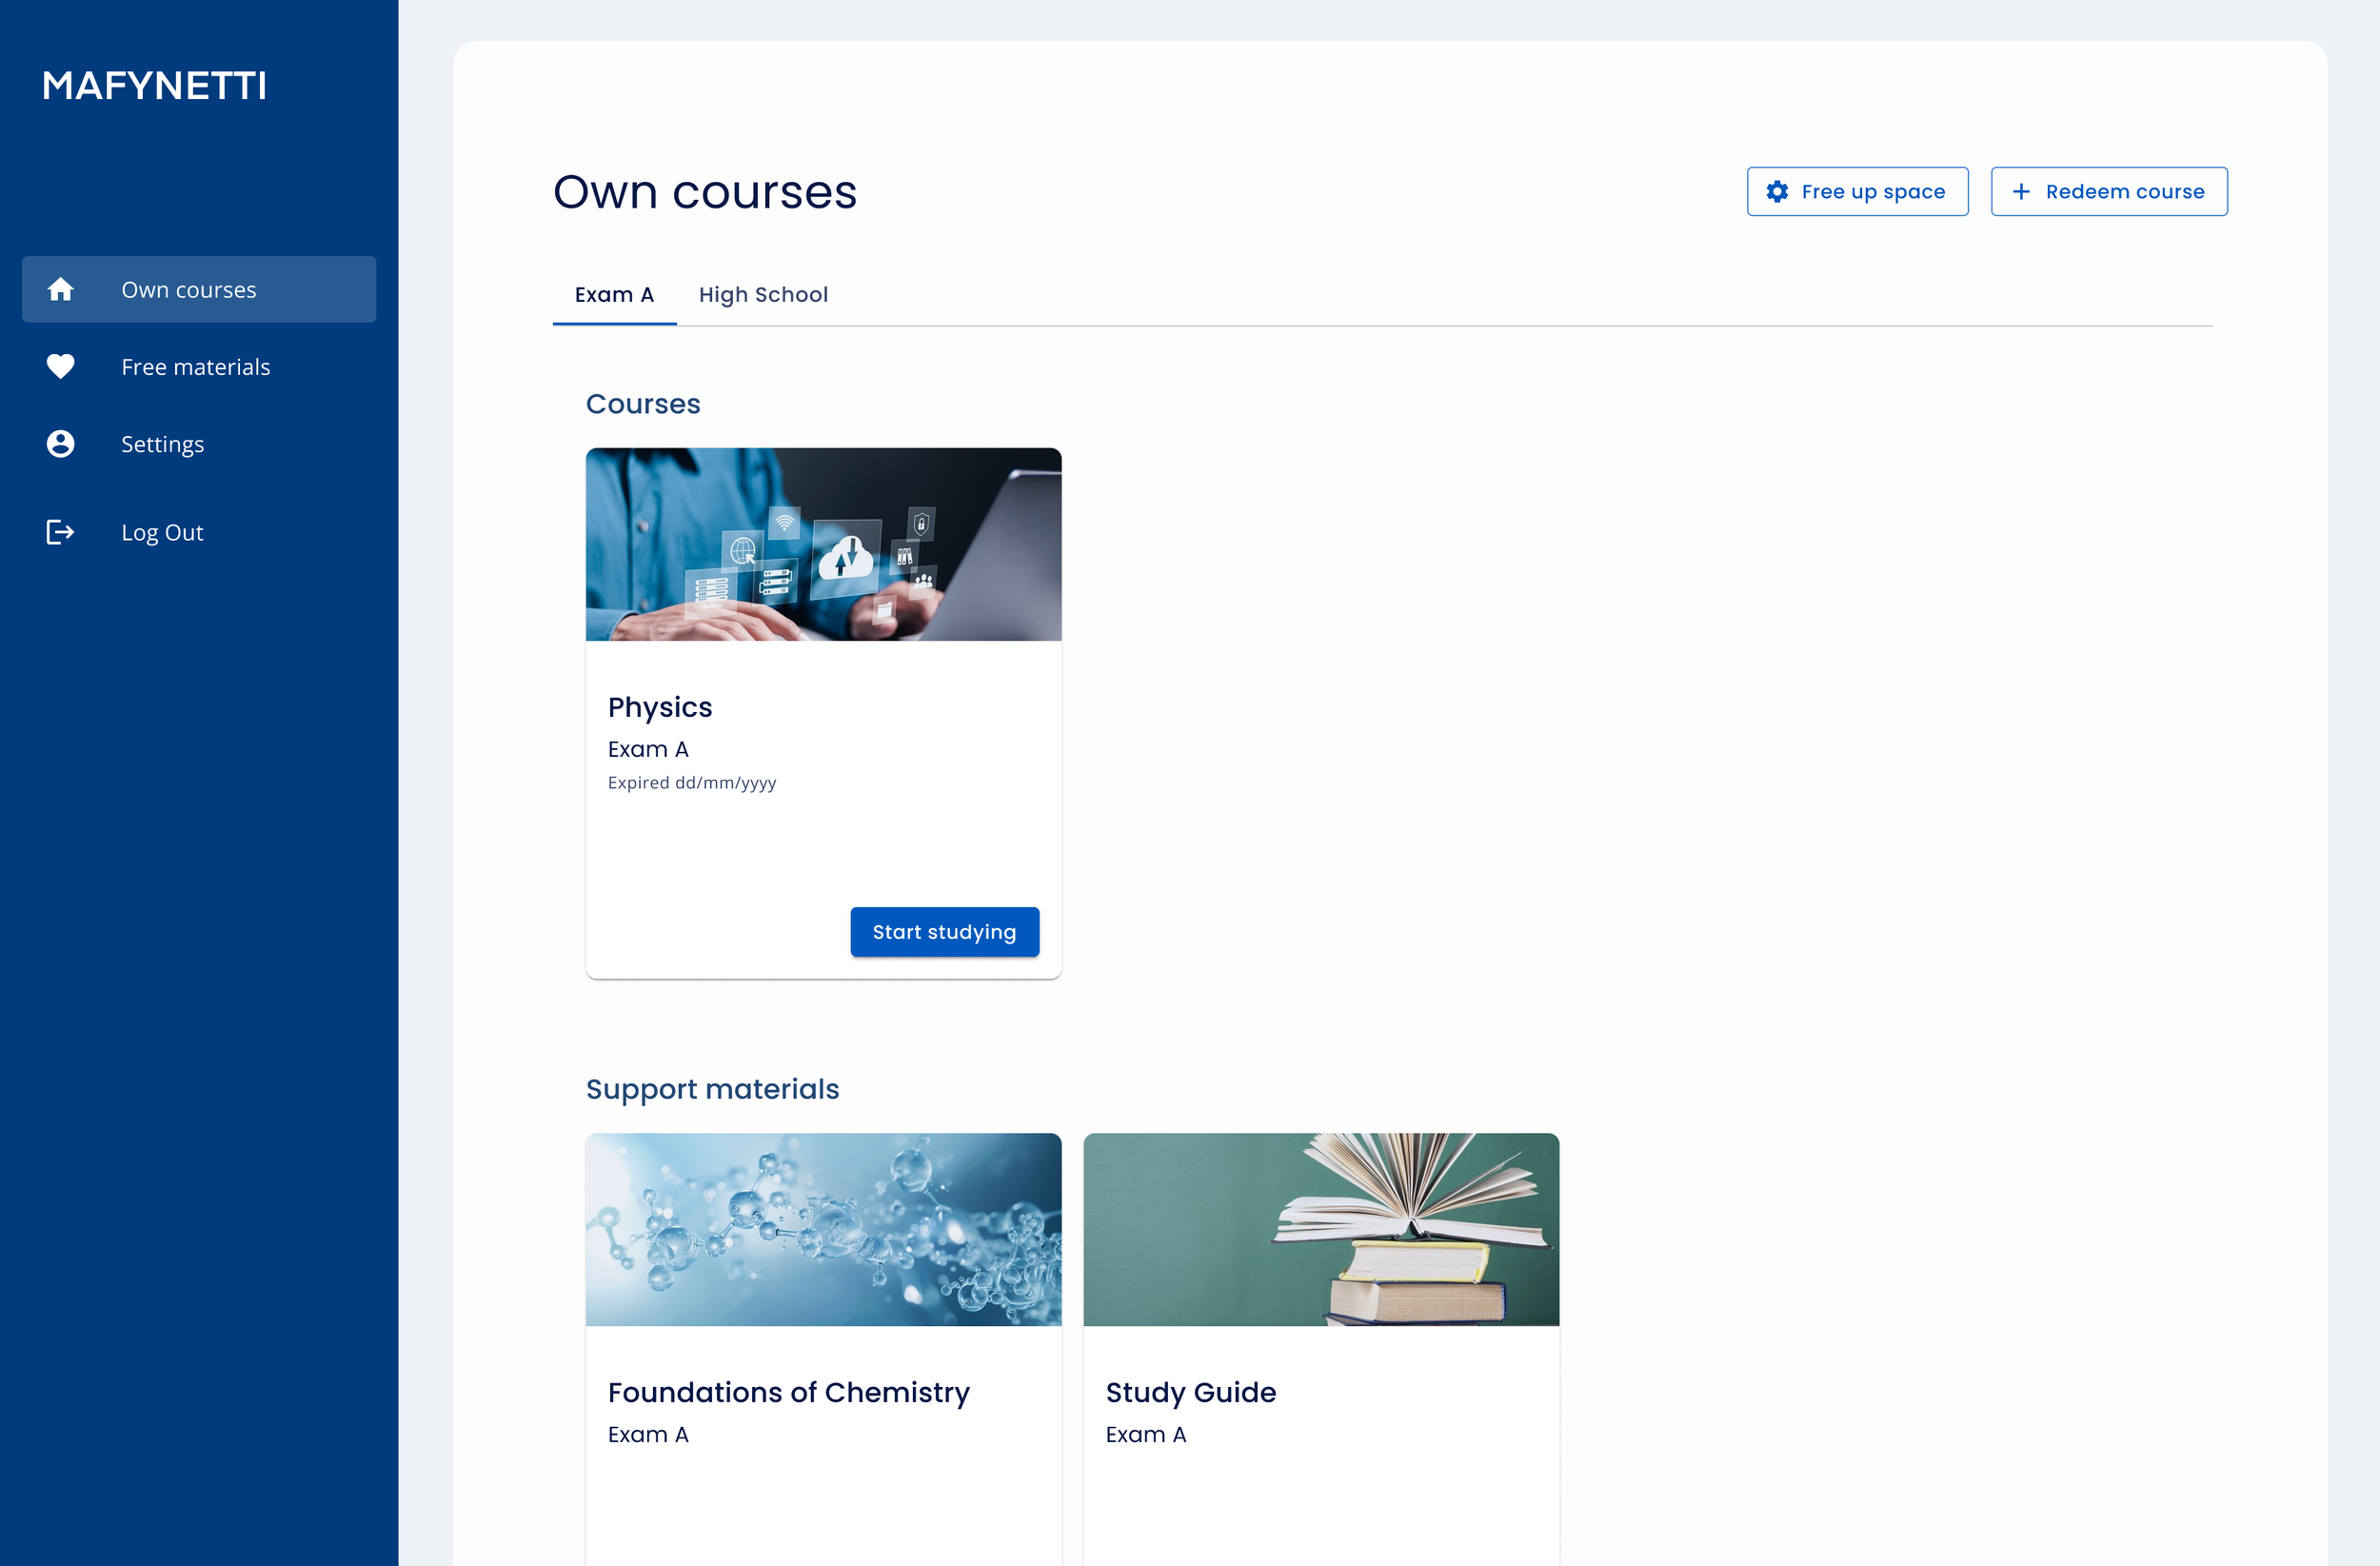Select Log Out in the sidebar
Screen dimensions: 2380x1566
click(199, 532)
